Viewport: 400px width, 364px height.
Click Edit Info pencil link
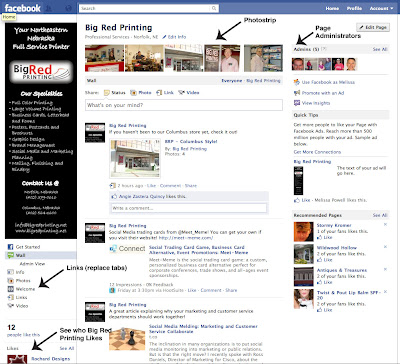point(174,37)
